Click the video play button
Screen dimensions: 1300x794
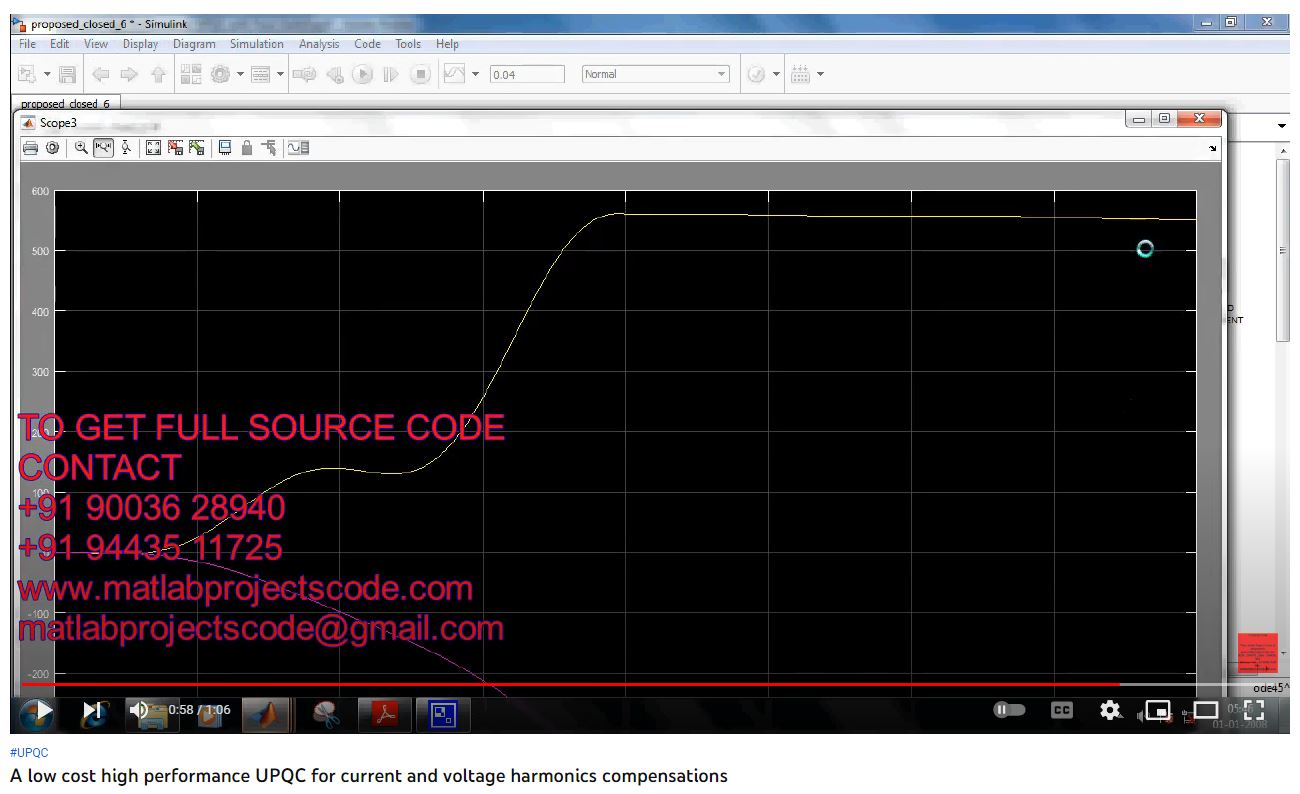click(43, 711)
